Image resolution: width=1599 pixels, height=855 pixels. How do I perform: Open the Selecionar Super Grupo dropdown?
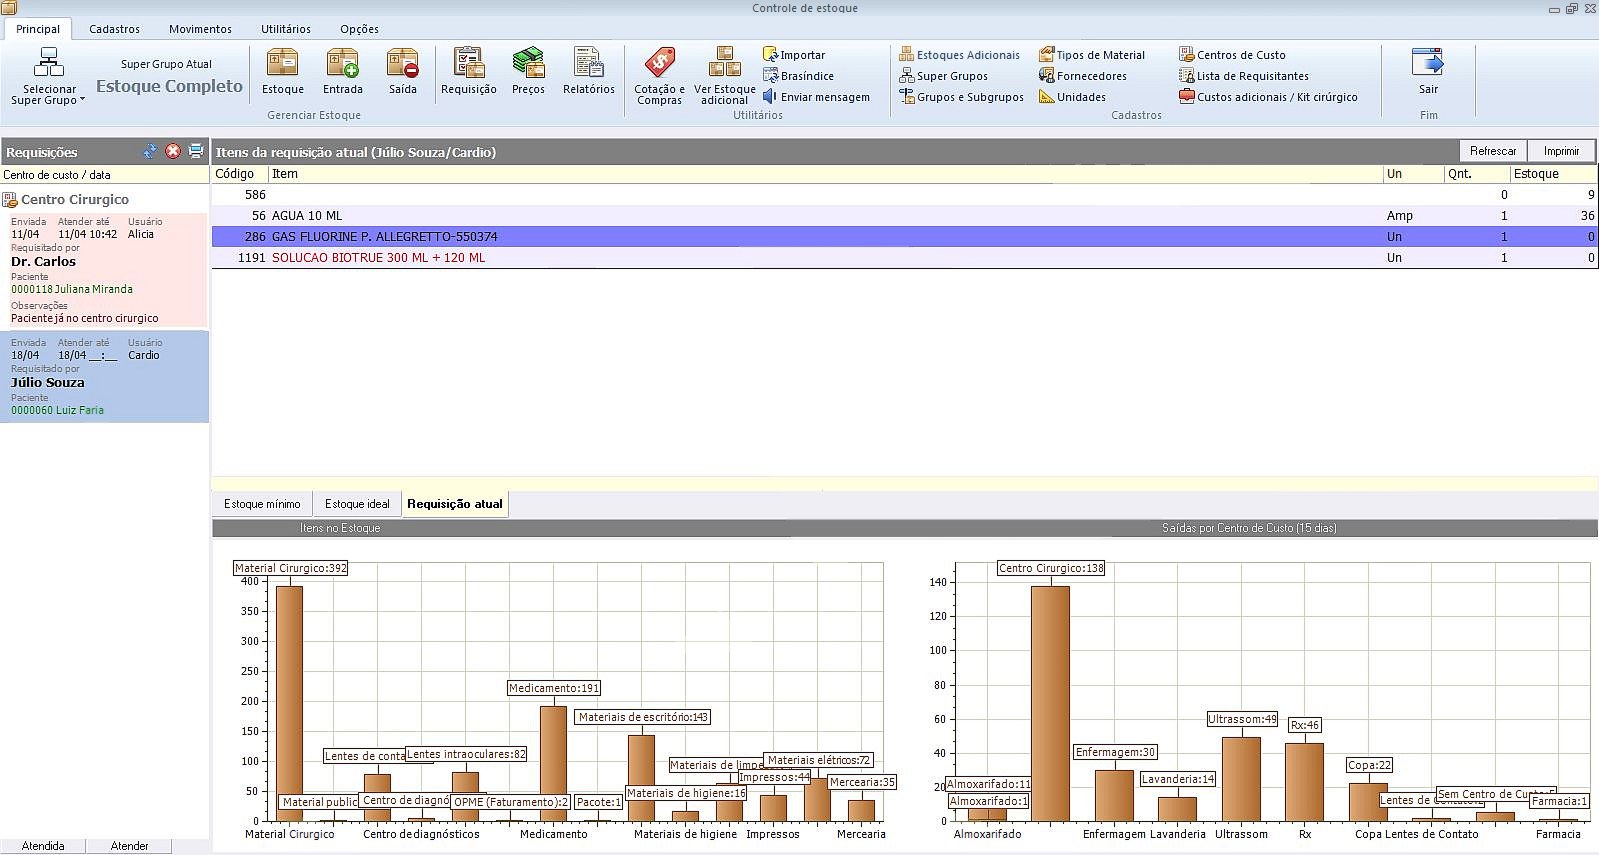tap(48, 75)
